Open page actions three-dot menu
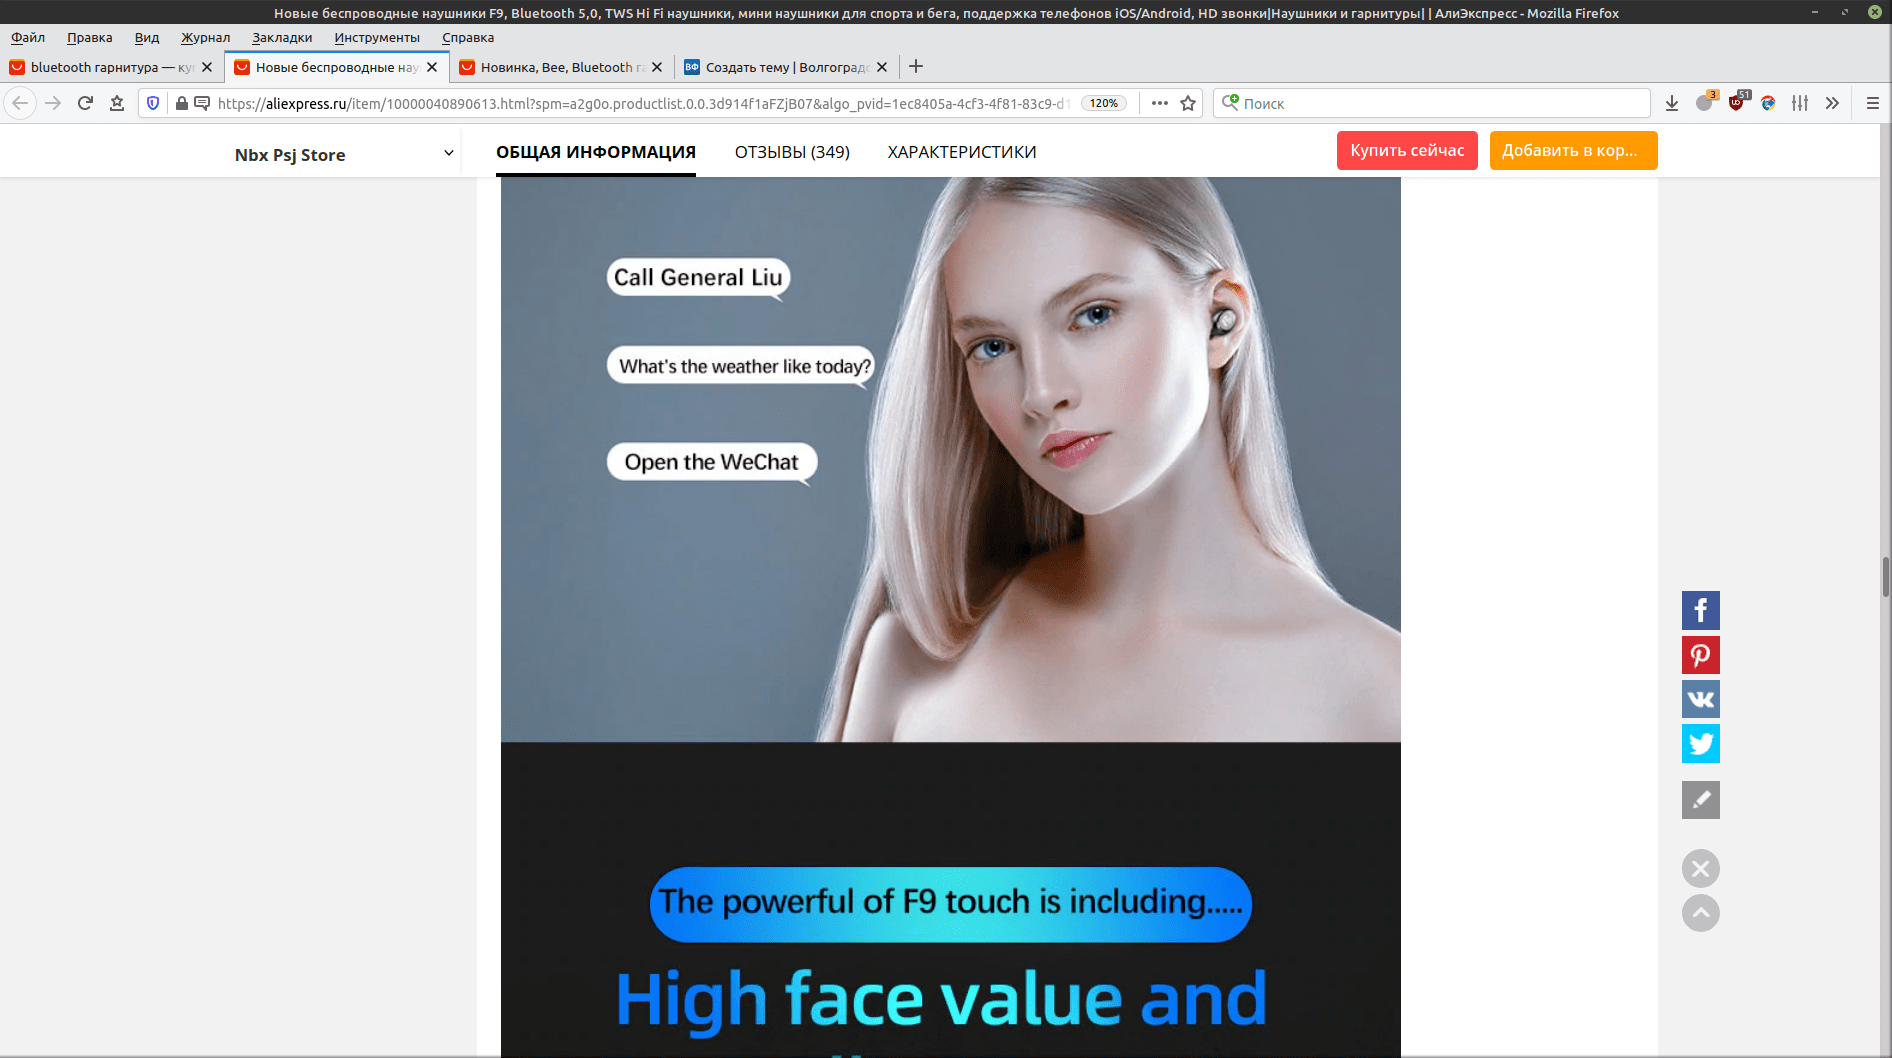The height and width of the screenshot is (1058, 1892). [1159, 103]
